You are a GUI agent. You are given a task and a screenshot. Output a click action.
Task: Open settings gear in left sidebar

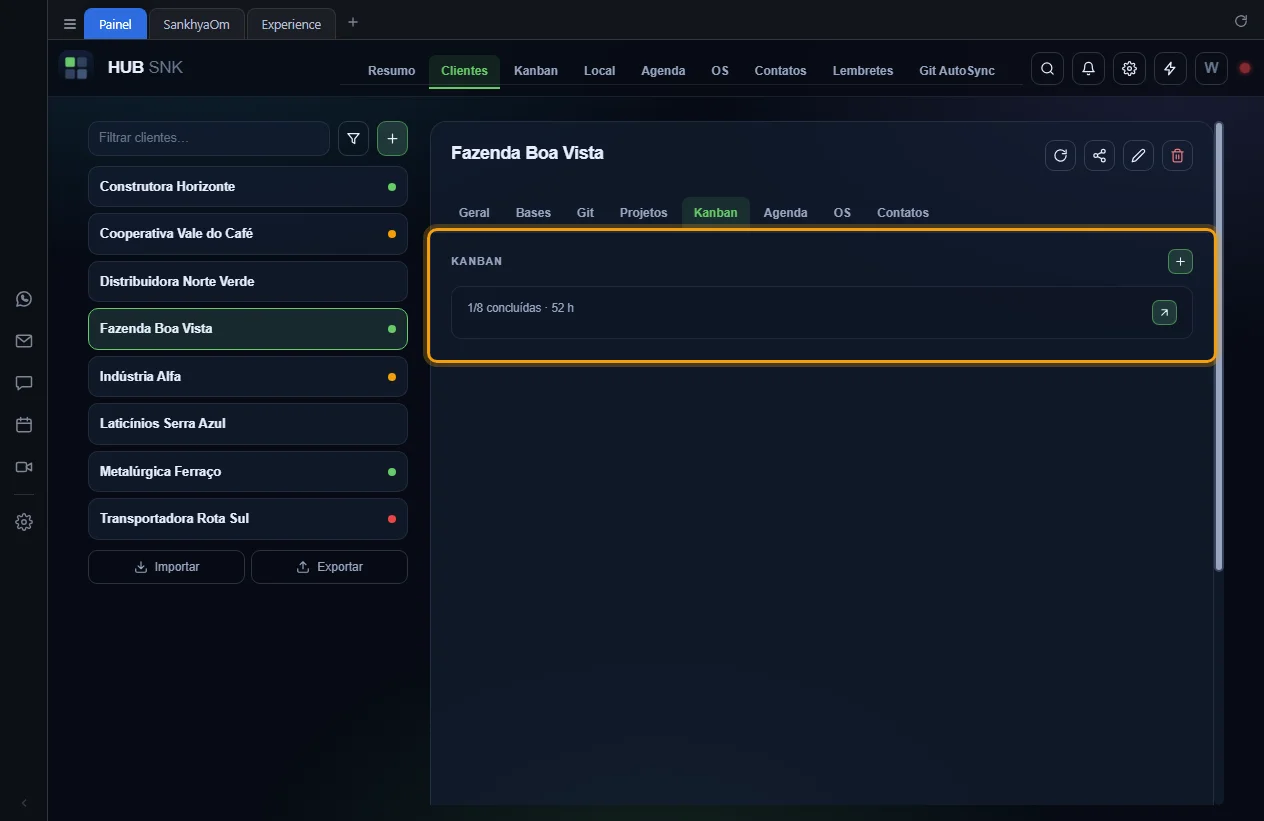pos(24,522)
